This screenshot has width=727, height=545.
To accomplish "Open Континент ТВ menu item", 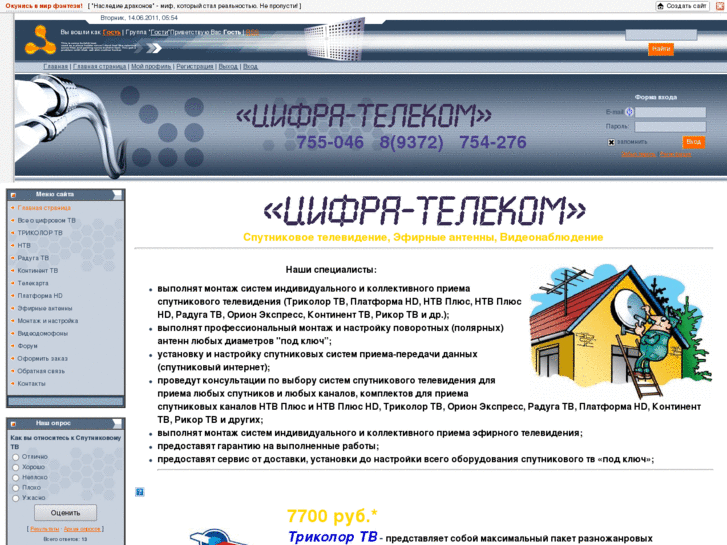I will tap(38, 270).
